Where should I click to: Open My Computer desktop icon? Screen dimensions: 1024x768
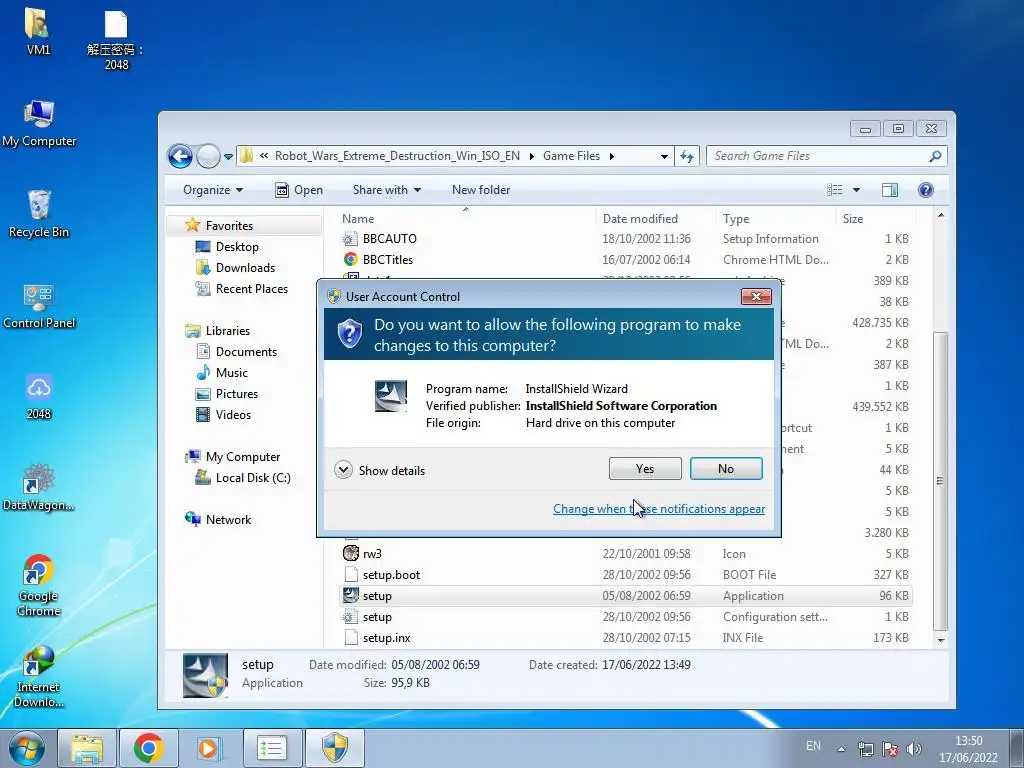point(39,123)
